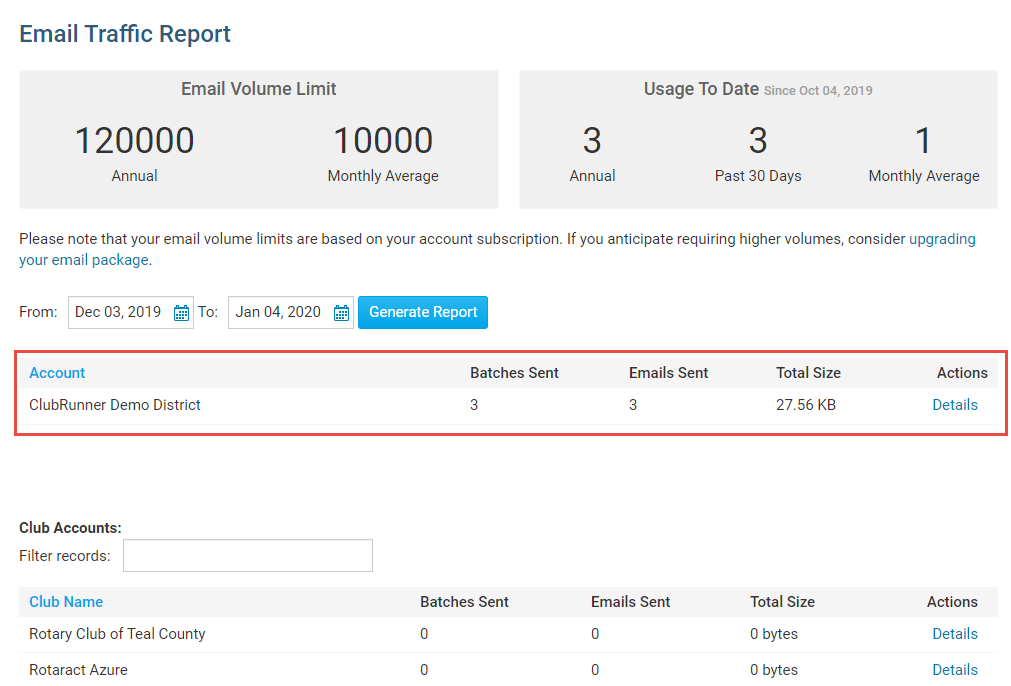This screenshot has height=686, width=1011.
Task: Focus the Filter records text box
Action: (x=247, y=556)
